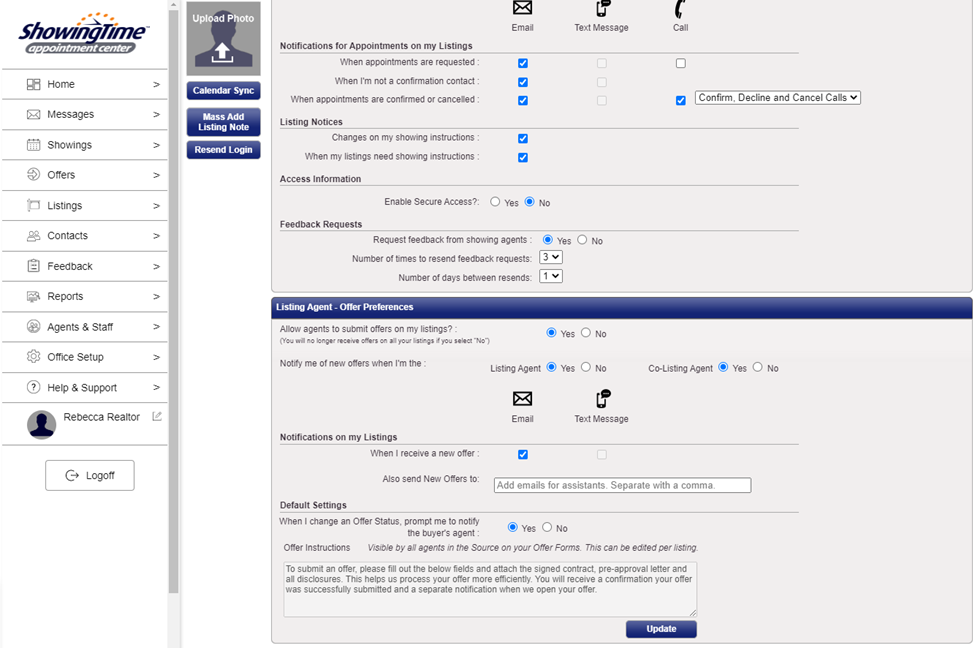This screenshot has width=975, height=648.
Task: Click the ShowingTime appointment center logo
Action: pos(84,34)
